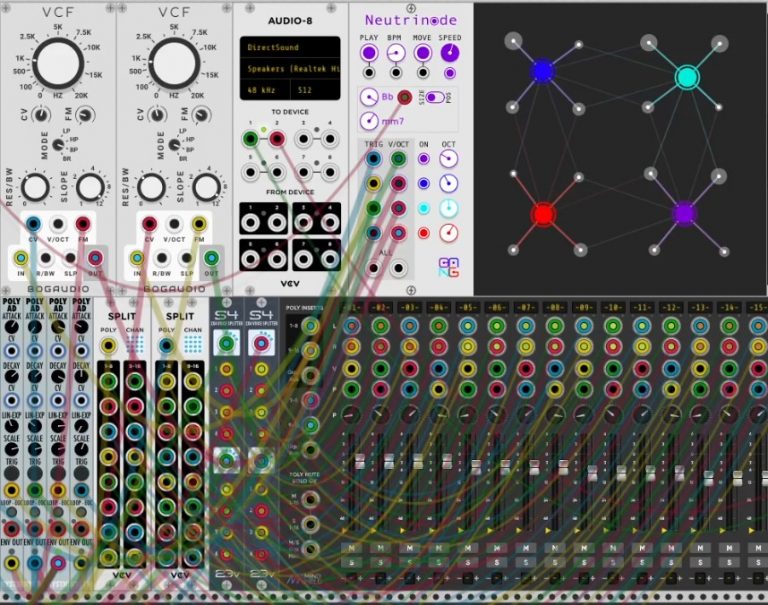Click AUDIO-8 To Device jack 4
Screen dimensions: 768x605
[330, 139]
